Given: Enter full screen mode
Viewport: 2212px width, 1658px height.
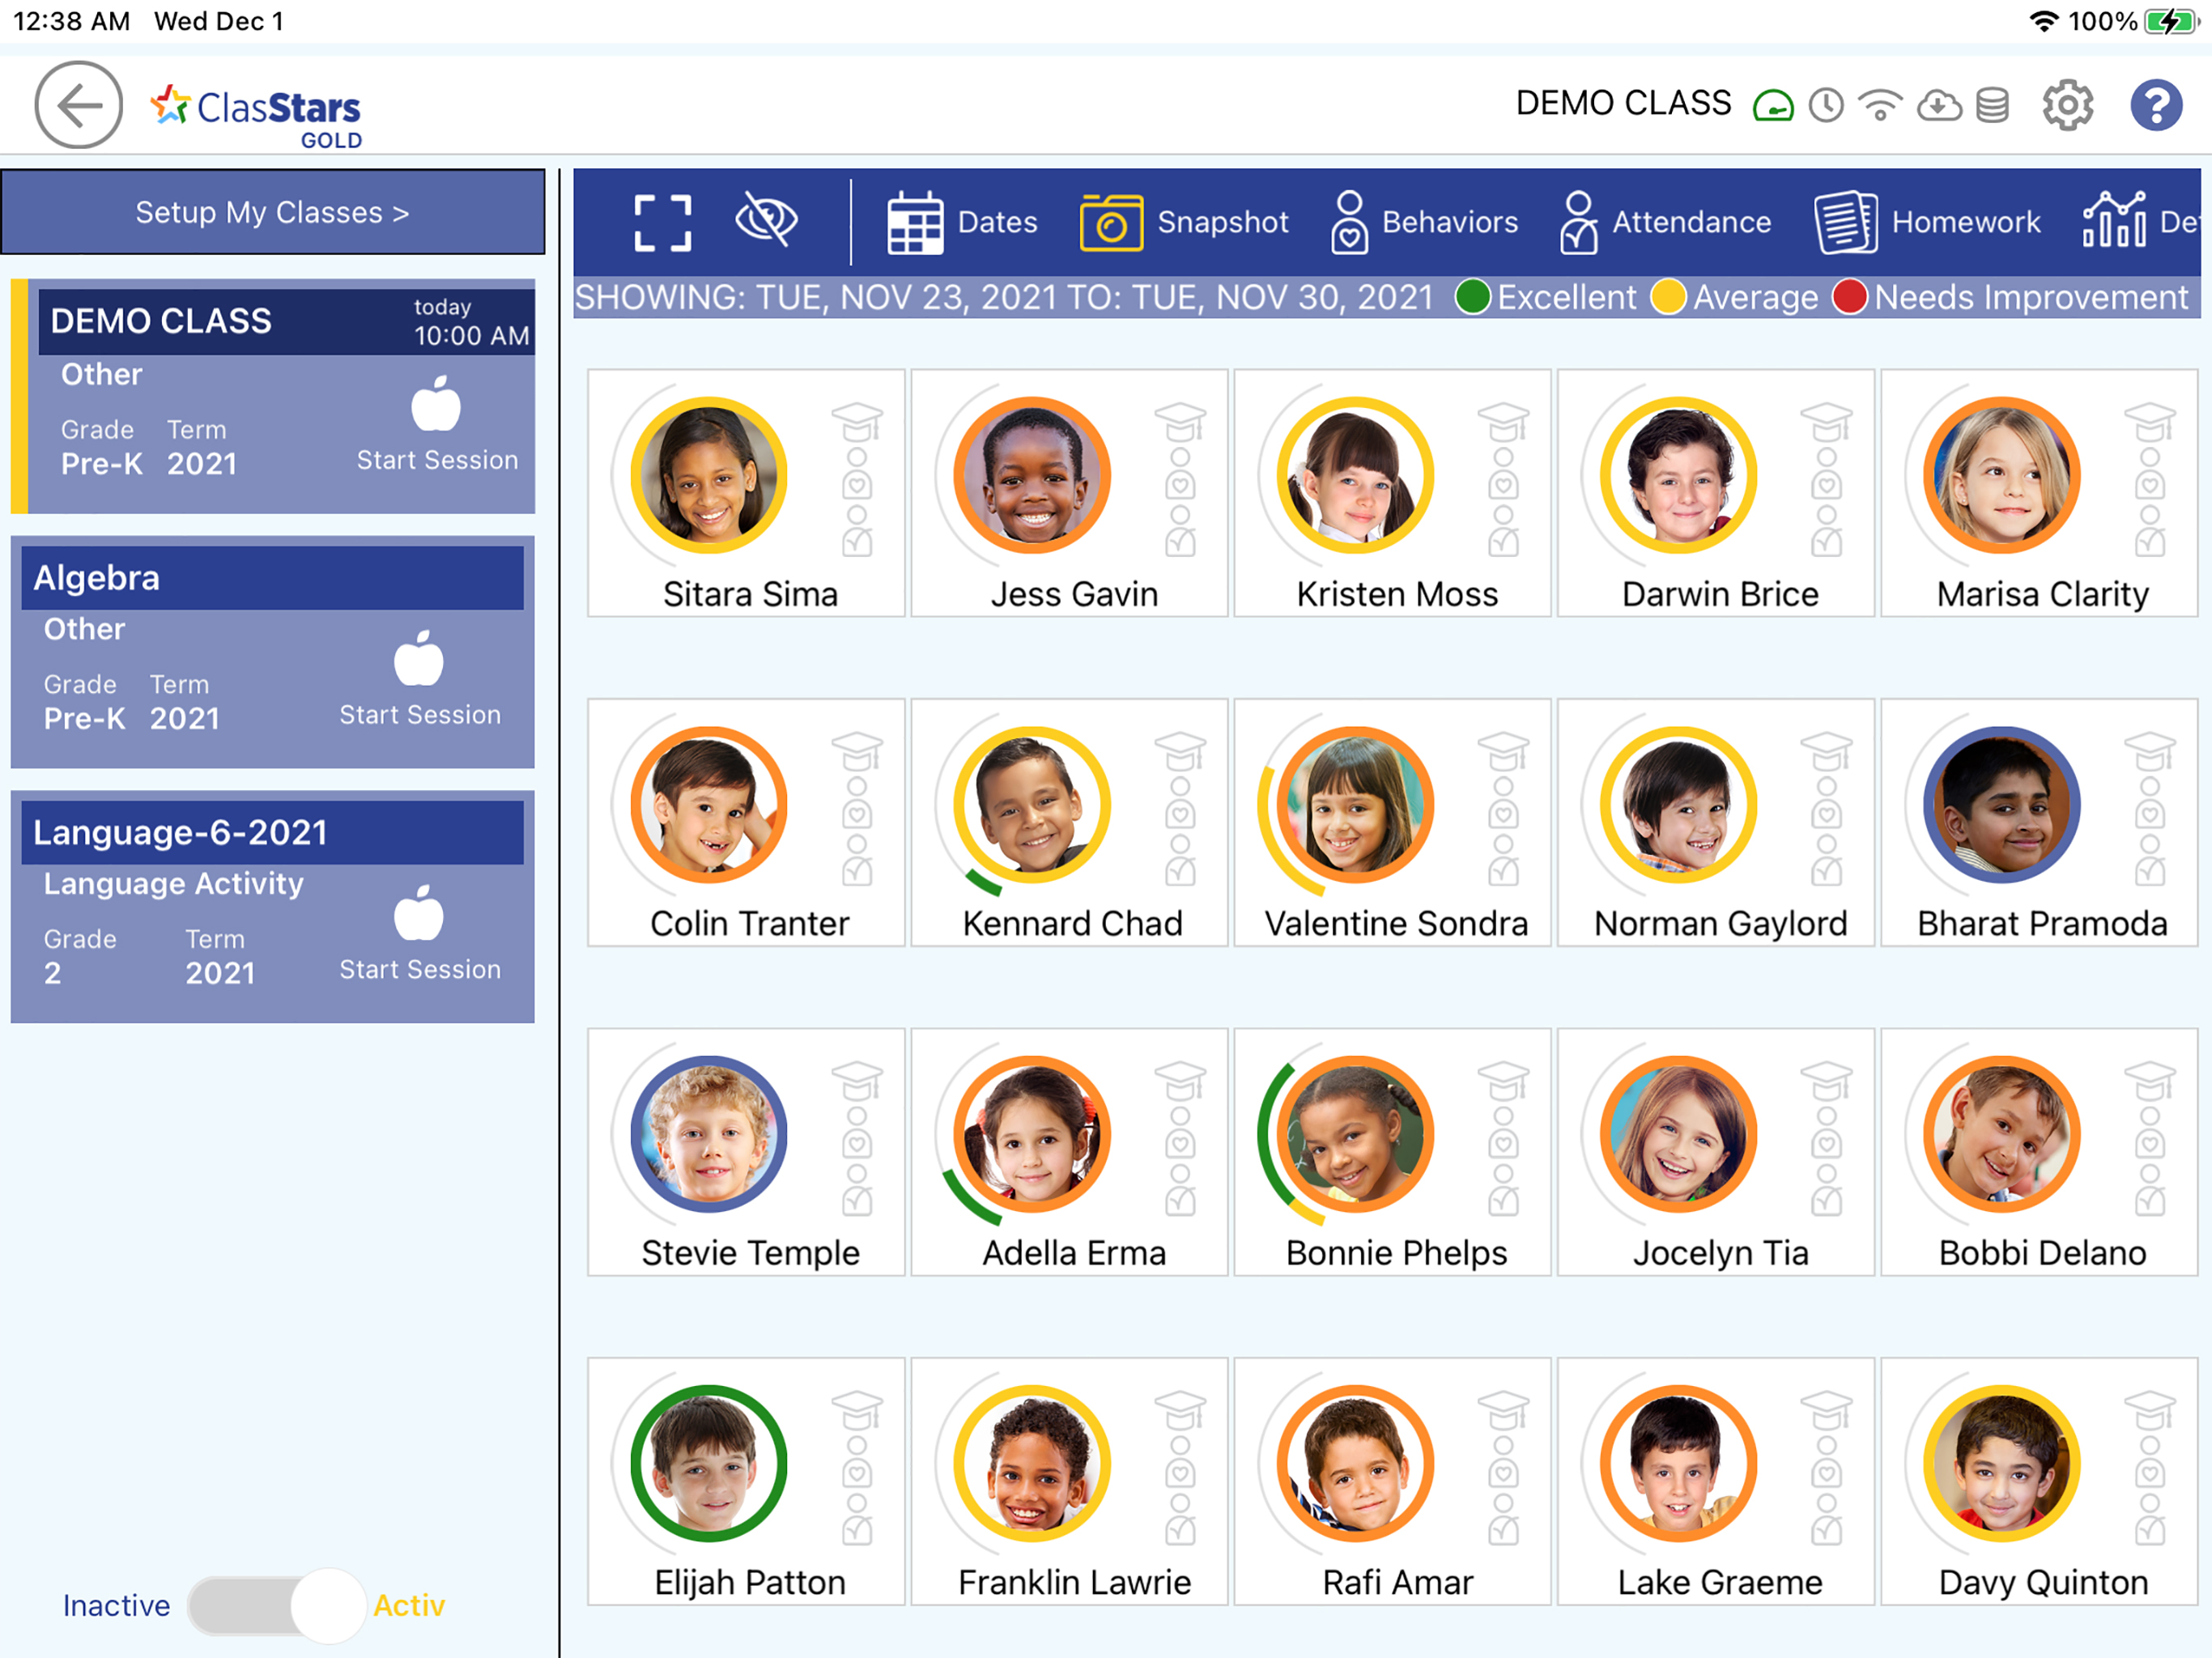Looking at the screenshot, I should click(663, 222).
